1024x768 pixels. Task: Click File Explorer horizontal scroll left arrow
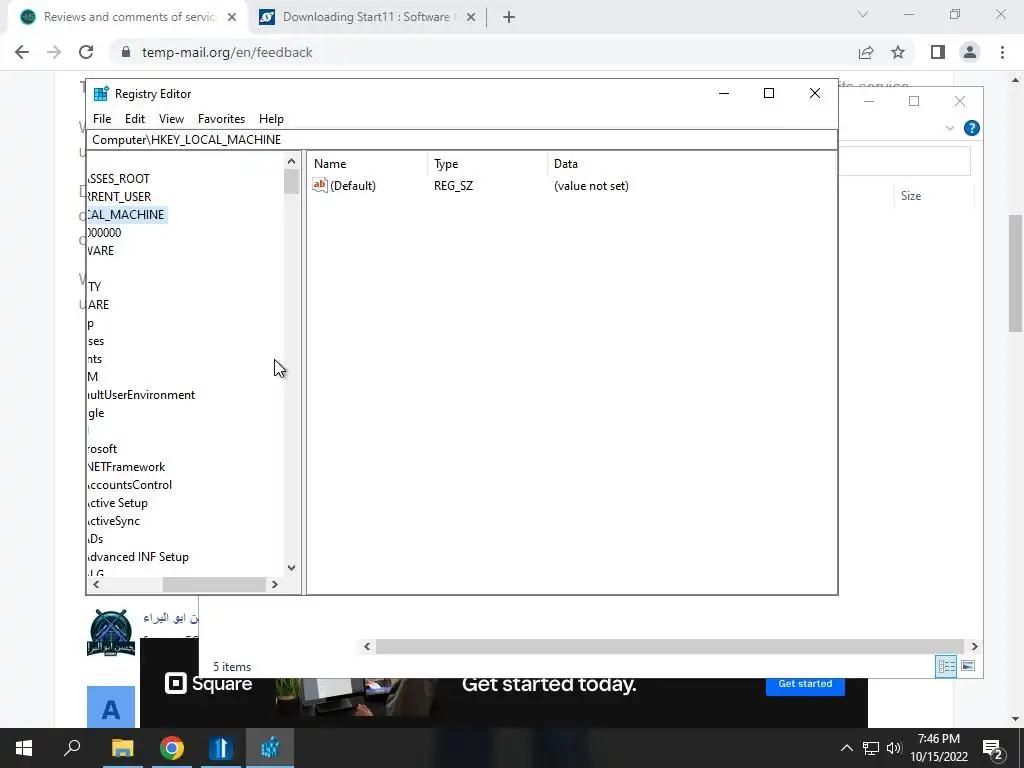pos(367,647)
